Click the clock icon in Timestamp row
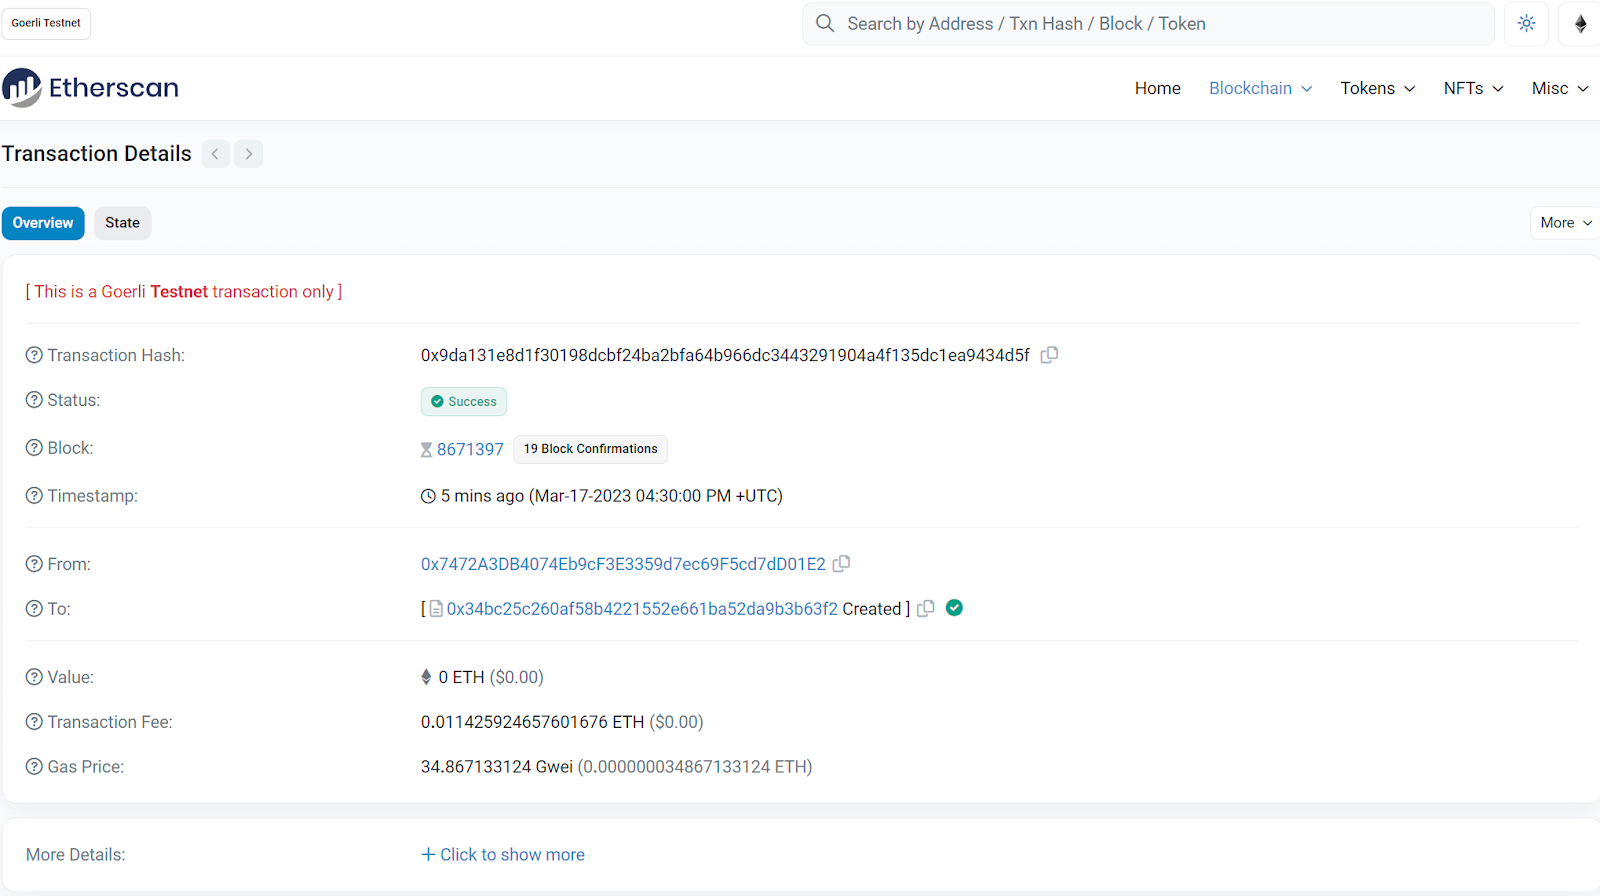The image size is (1600, 896). [x=428, y=496]
